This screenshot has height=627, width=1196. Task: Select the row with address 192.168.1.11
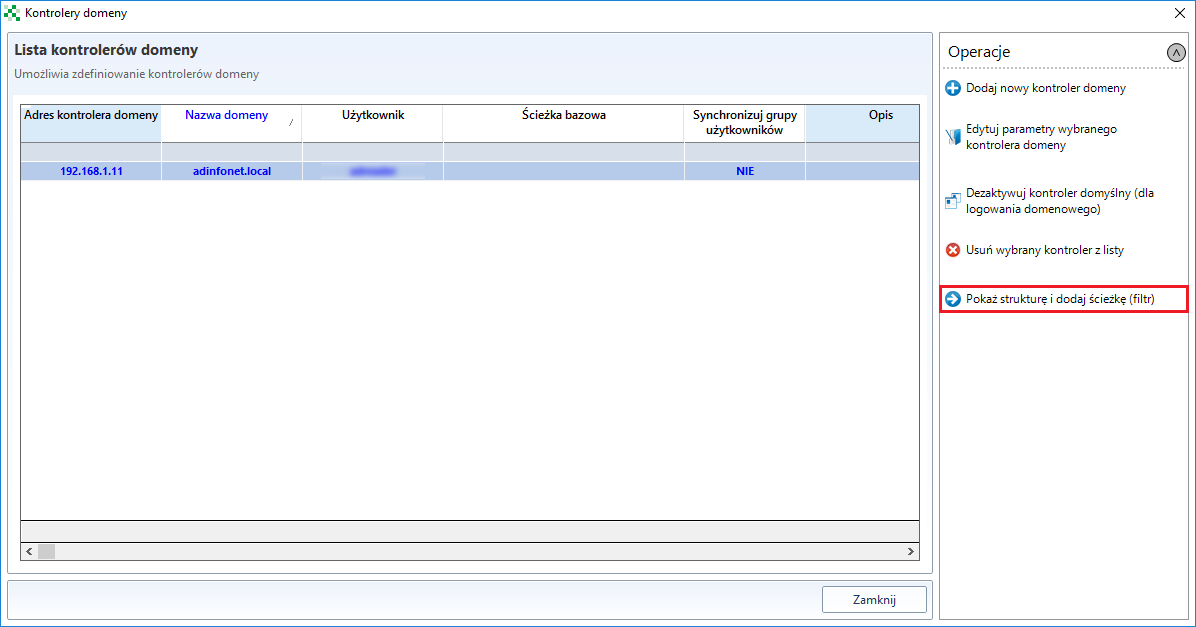point(91,171)
